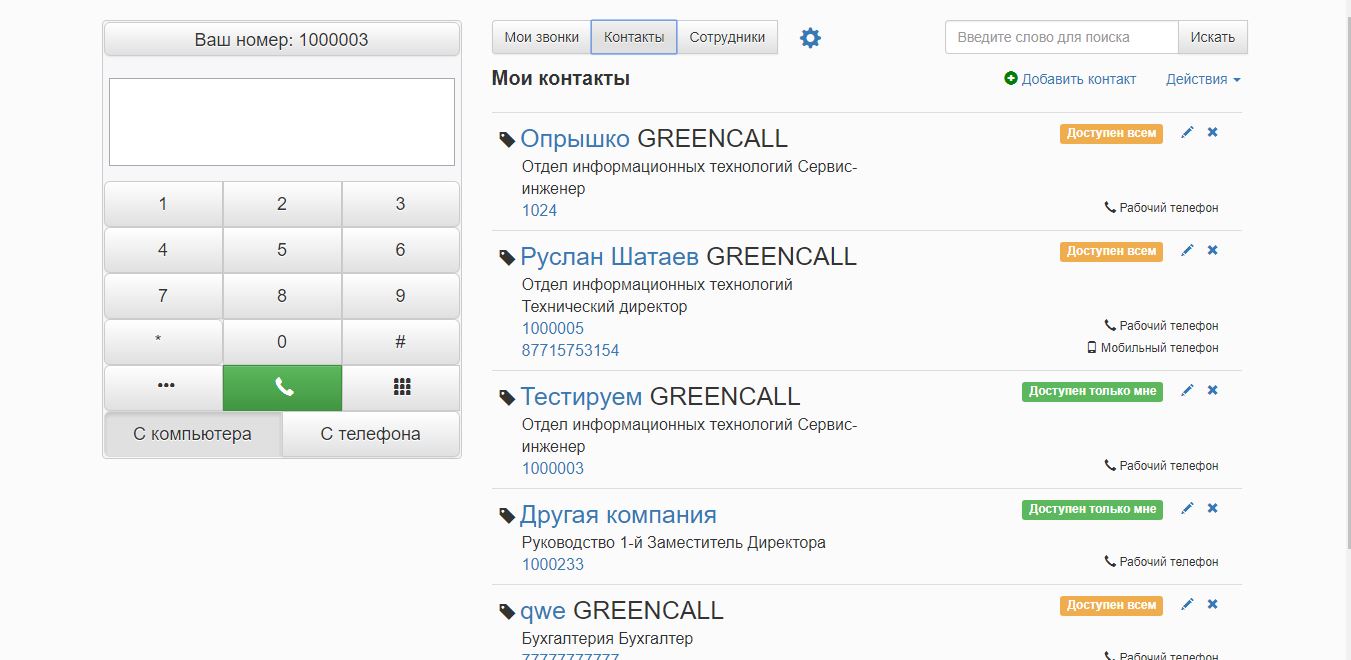Open the settings gear icon
This screenshot has height=660, width=1351.
(x=810, y=38)
